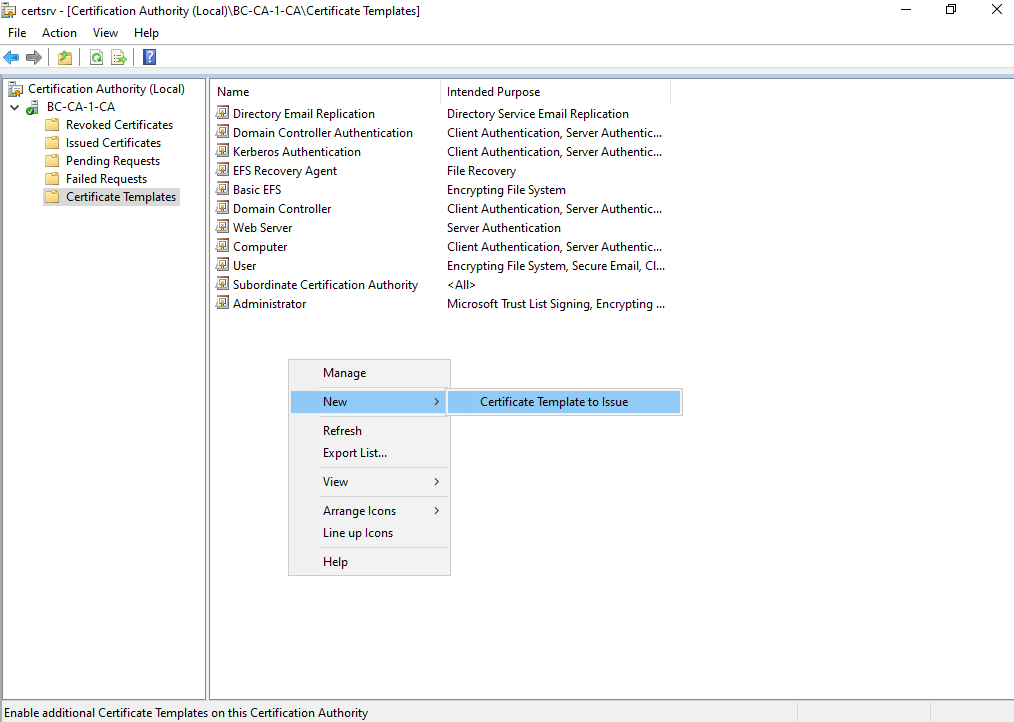Viewport: 1014px width, 722px height.
Task: Click the EFS Recovery Agent template icon
Action: (222, 170)
